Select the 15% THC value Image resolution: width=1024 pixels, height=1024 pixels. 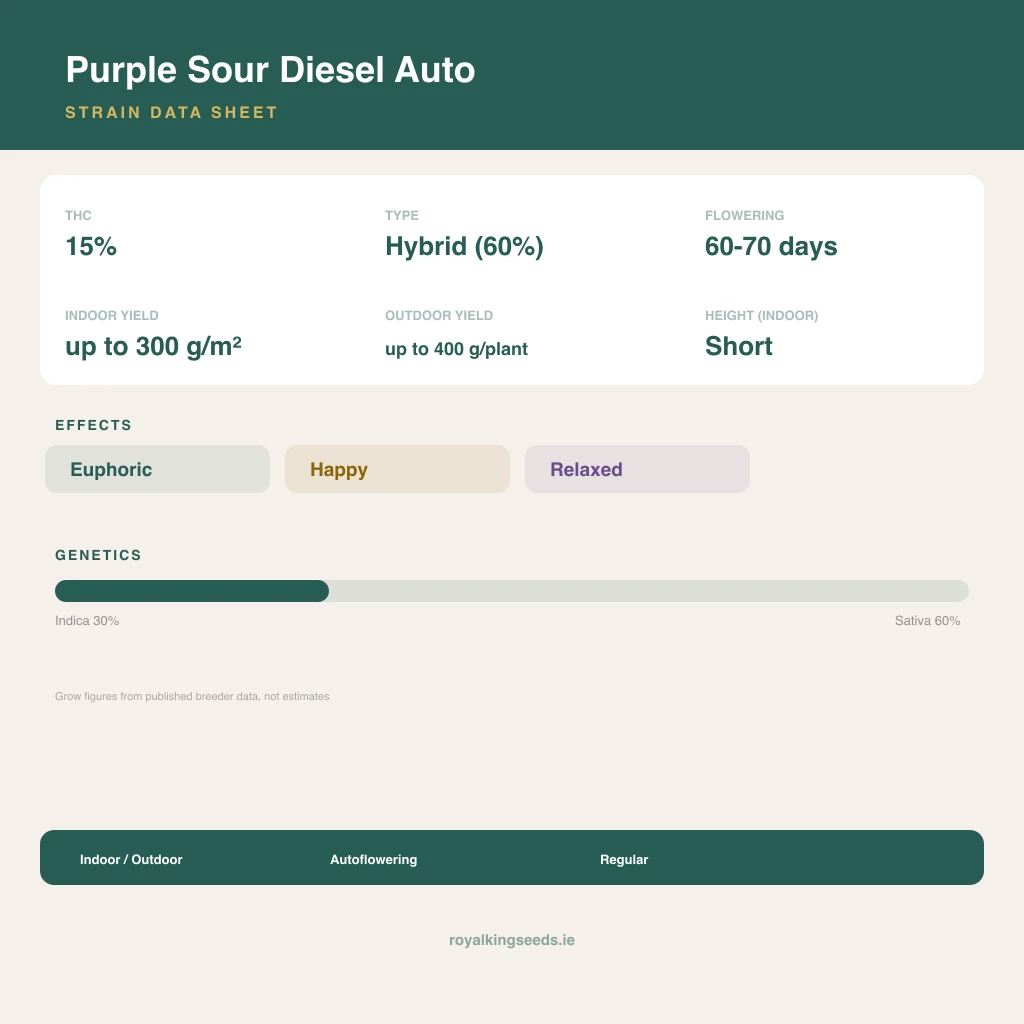(x=91, y=246)
